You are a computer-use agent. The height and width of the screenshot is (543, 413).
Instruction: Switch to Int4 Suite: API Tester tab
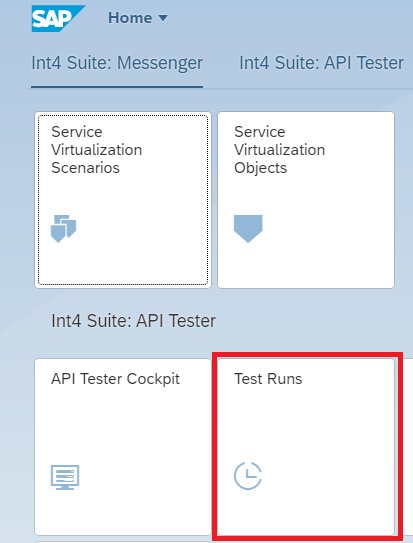coord(321,63)
